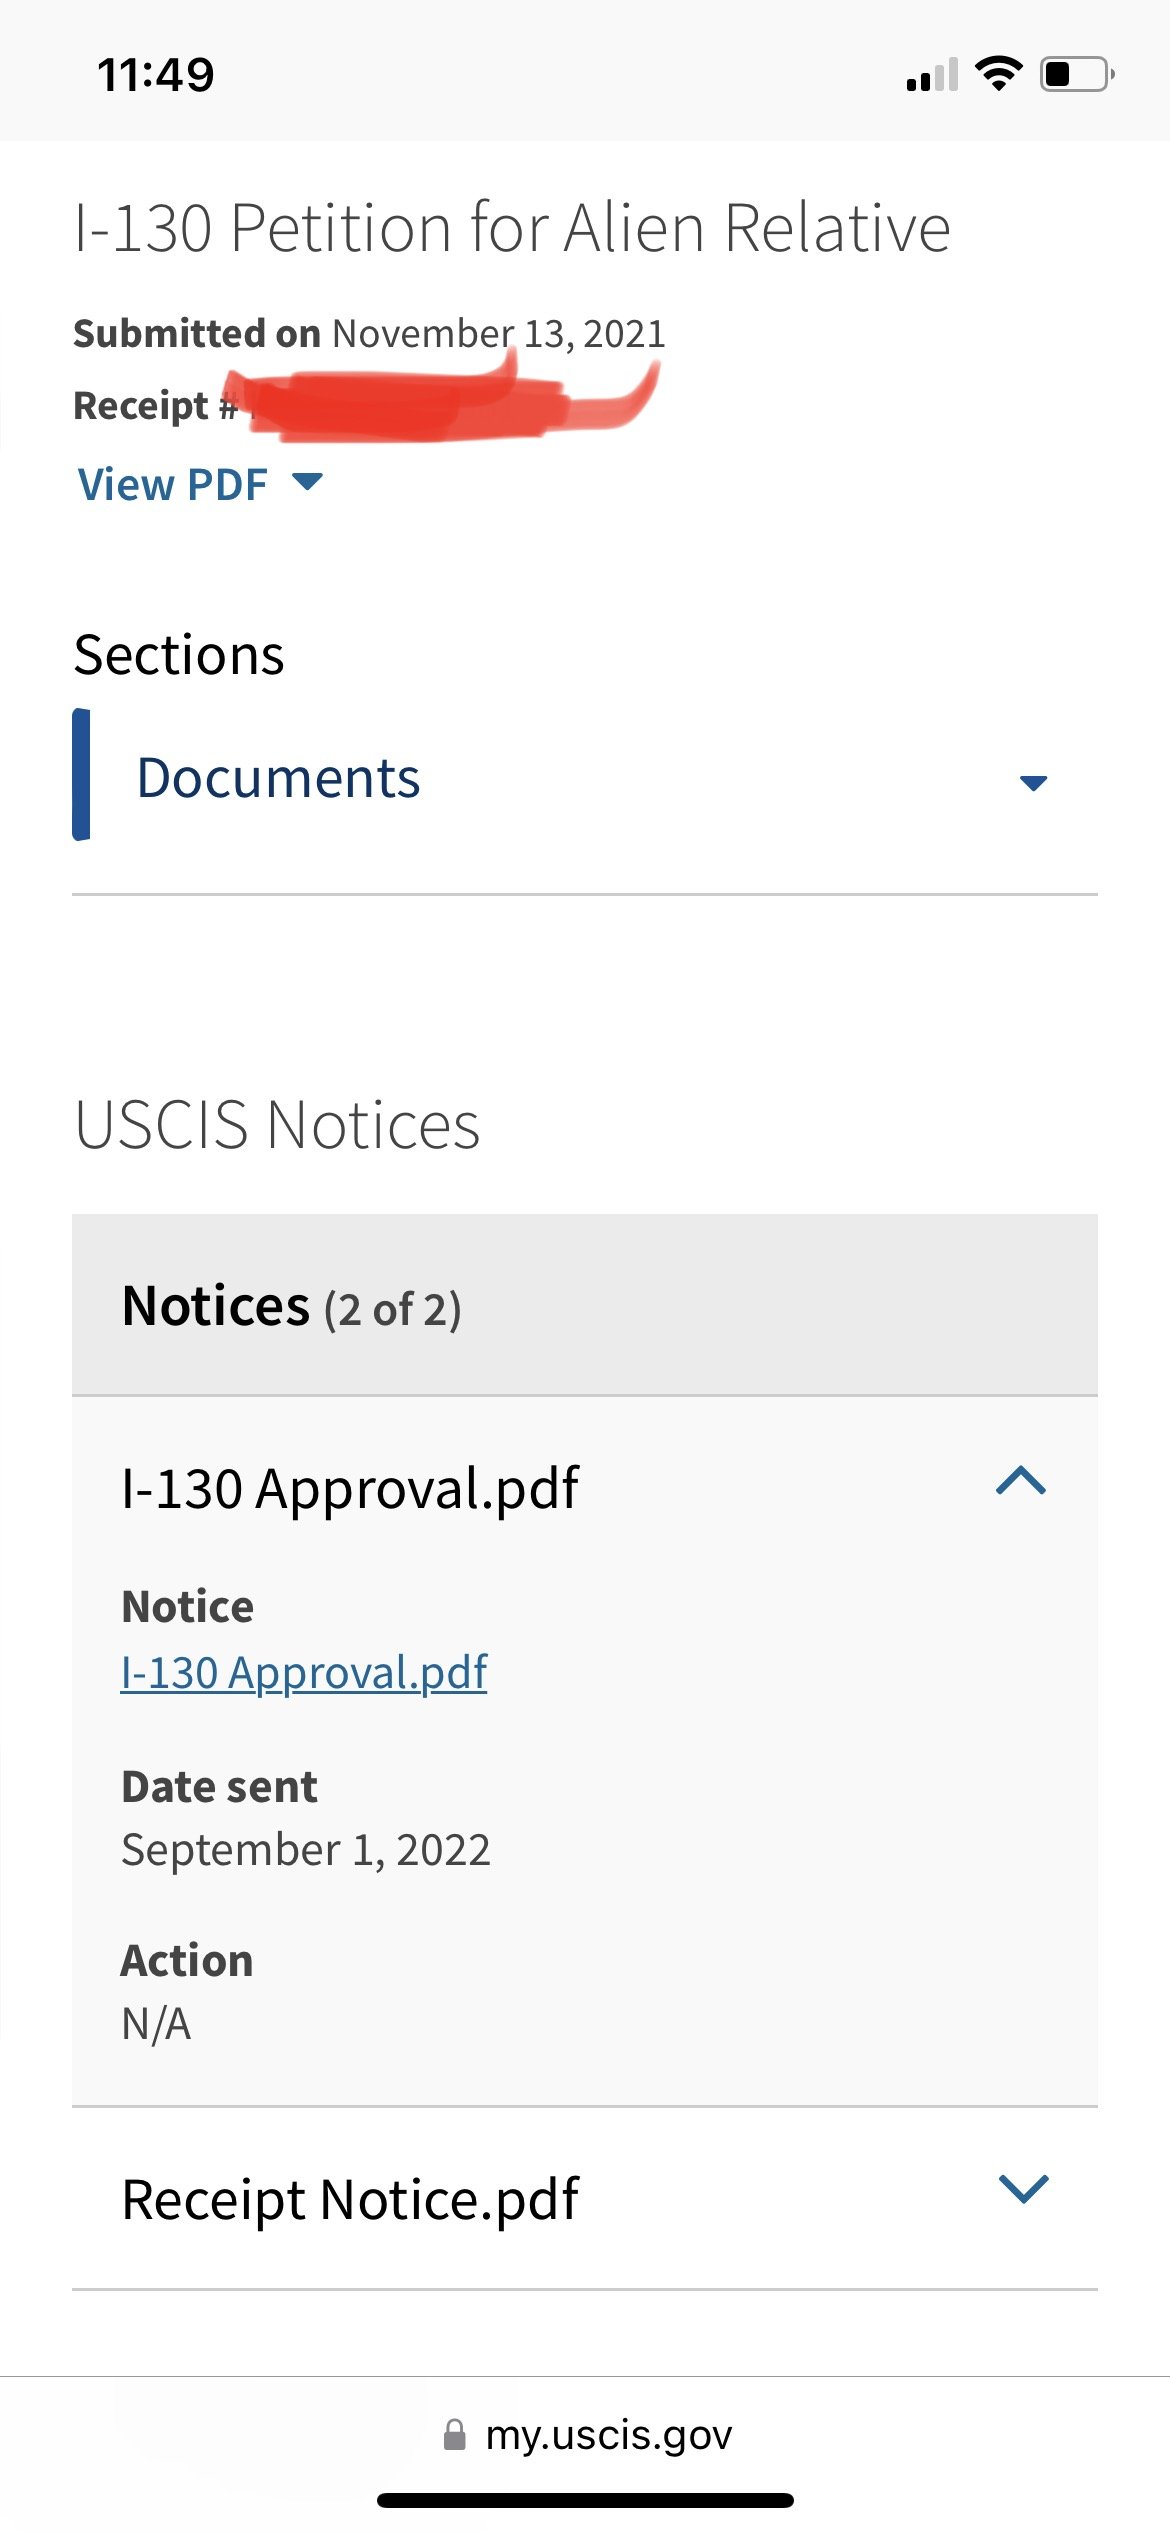The image size is (1170, 2532).
Task: Open the I-130 Approval.pdf link
Action: click(x=304, y=1672)
